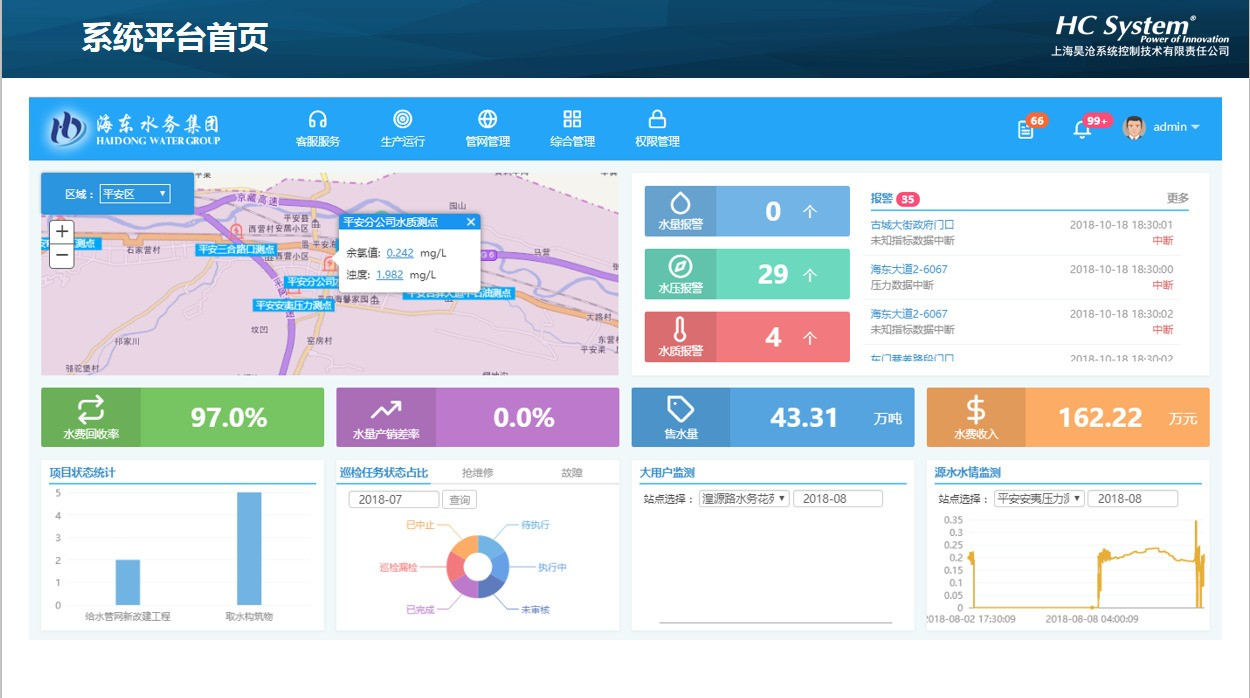Screen dimensions: 1250x698
Task: Click the up arrow beside 水量报警 count 0
Action: coord(810,212)
